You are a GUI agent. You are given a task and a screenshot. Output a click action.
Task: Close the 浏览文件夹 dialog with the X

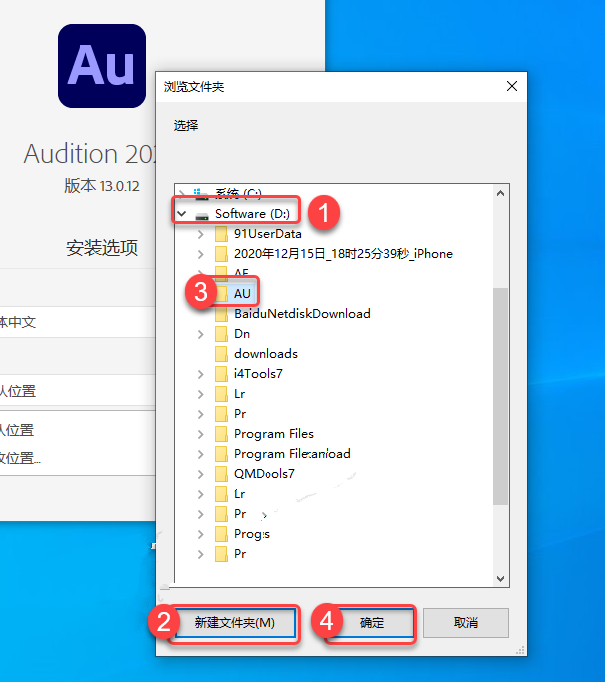tap(512, 86)
